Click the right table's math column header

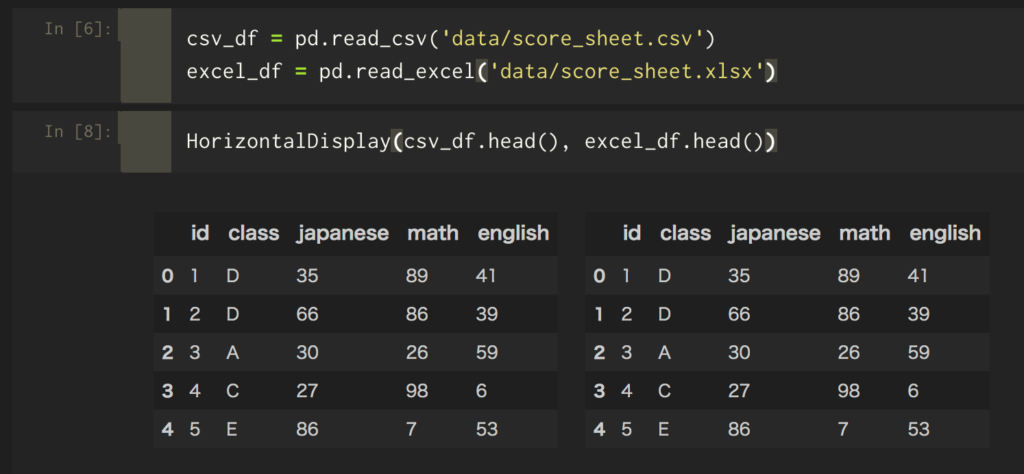click(x=864, y=233)
